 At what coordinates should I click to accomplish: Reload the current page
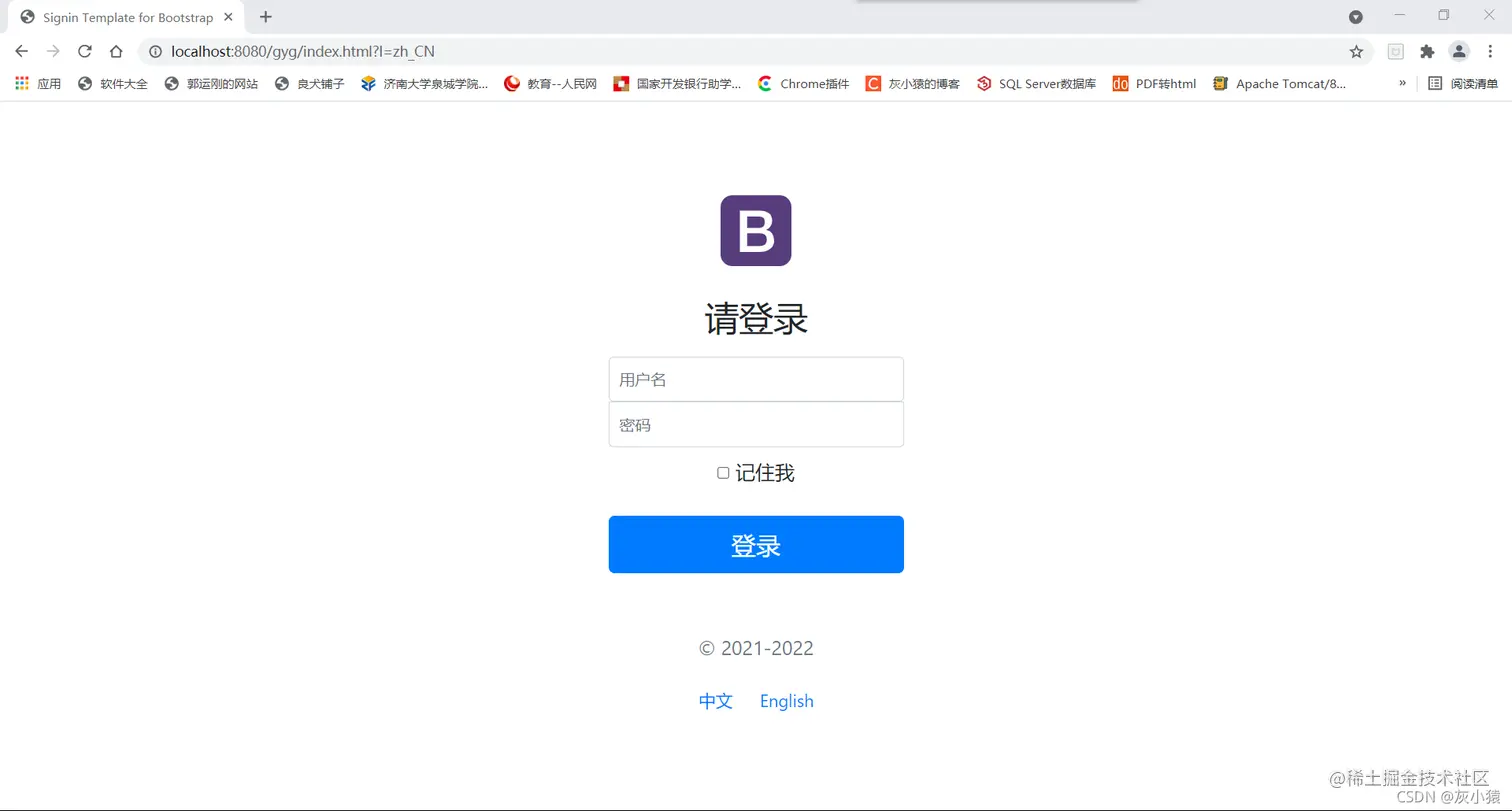pos(85,51)
